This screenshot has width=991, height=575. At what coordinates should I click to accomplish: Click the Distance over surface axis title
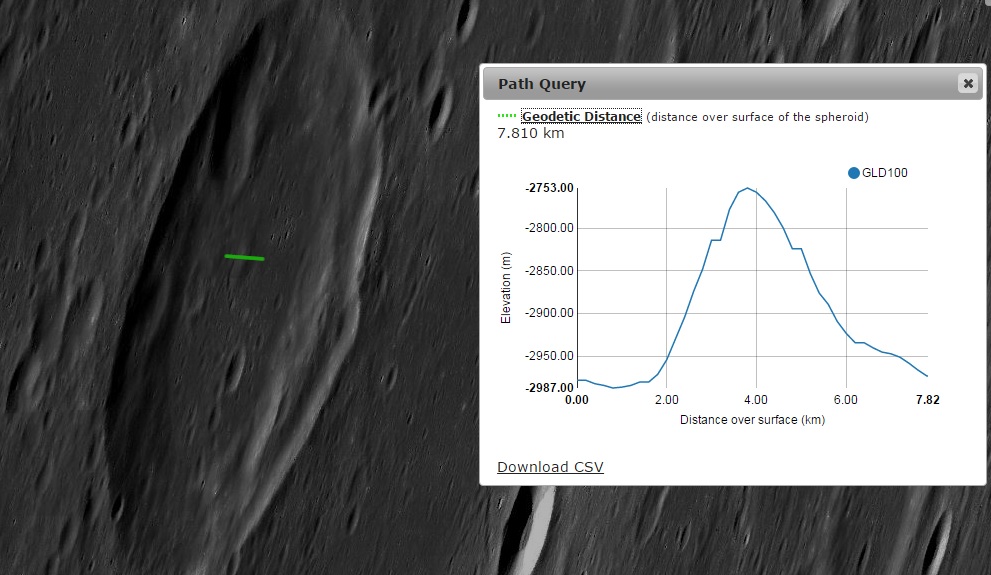point(752,420)
